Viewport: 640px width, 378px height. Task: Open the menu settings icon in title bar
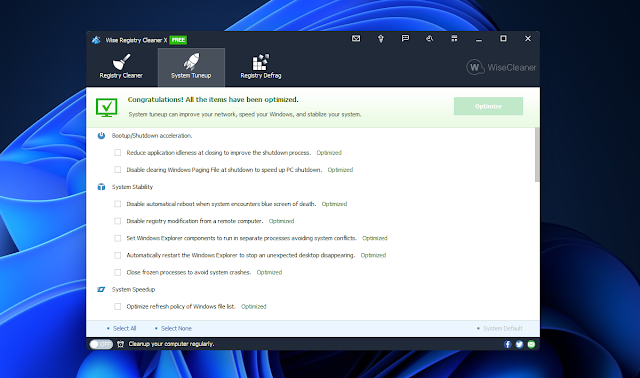454,38
